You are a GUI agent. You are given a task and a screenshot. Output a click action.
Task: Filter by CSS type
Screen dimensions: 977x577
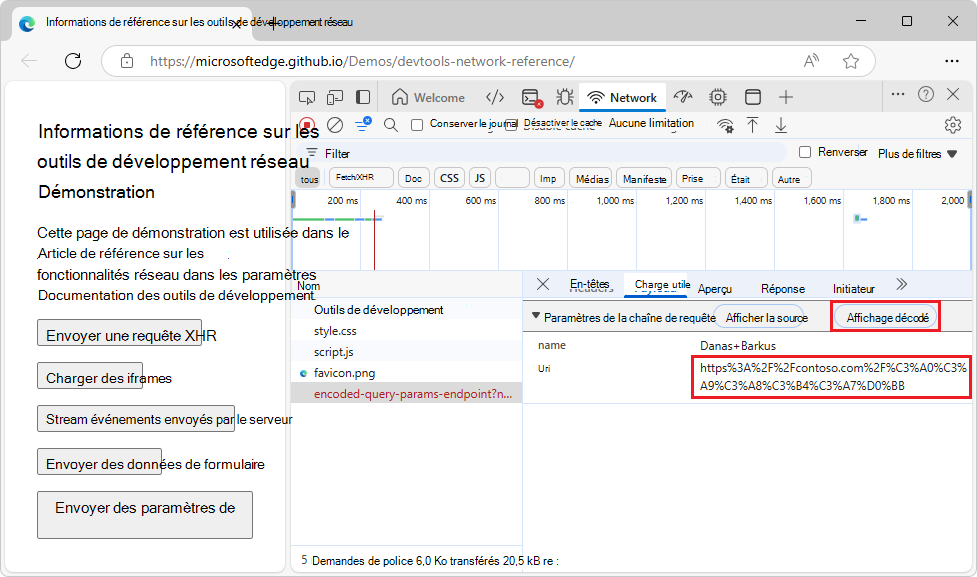449,178
